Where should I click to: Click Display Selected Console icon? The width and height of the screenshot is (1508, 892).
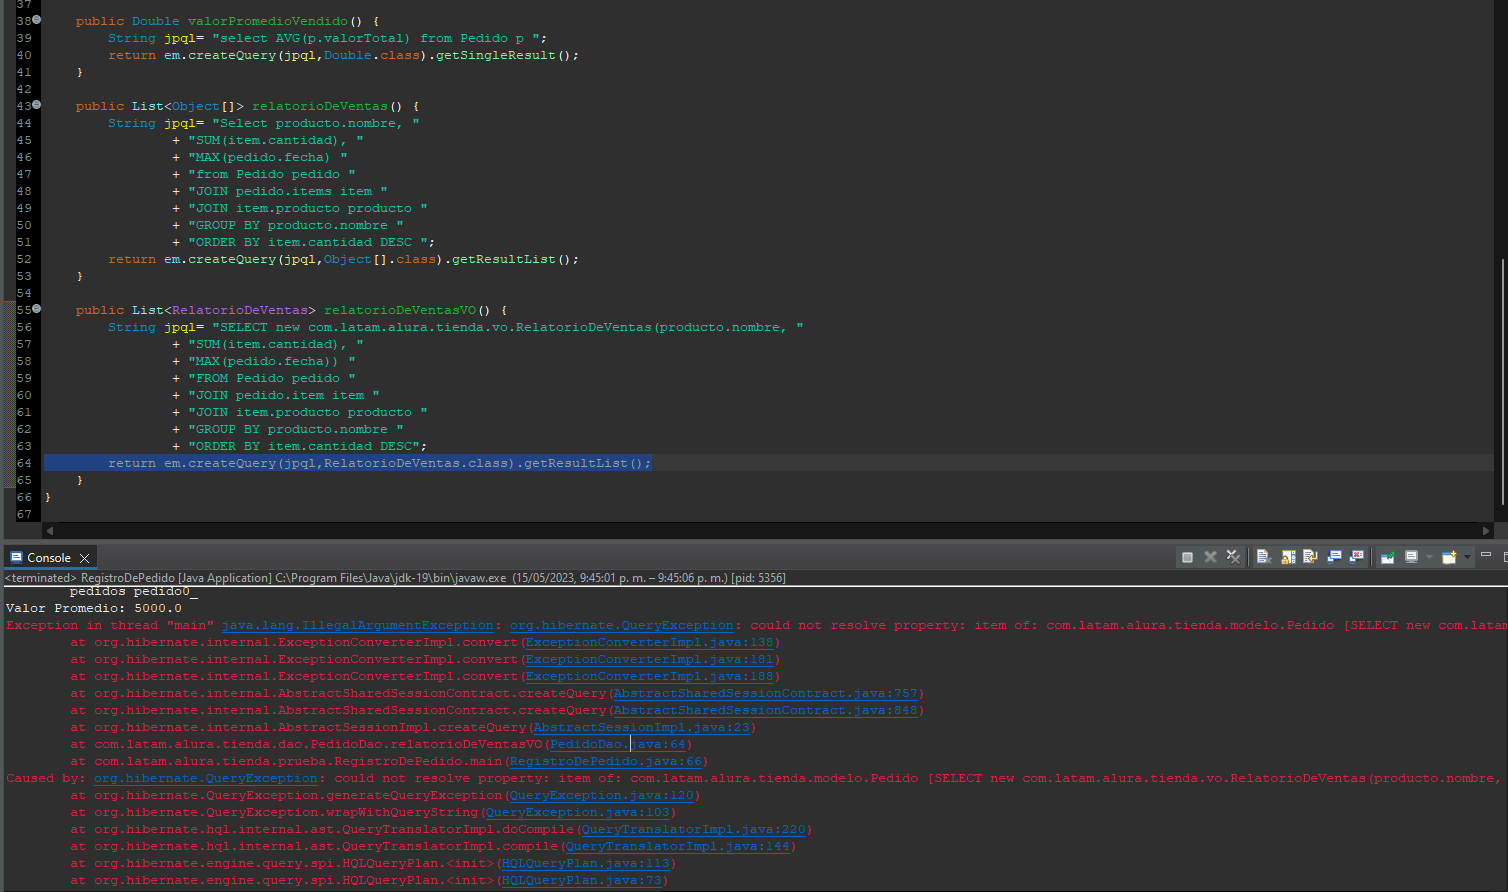[x=1411, y=557]
